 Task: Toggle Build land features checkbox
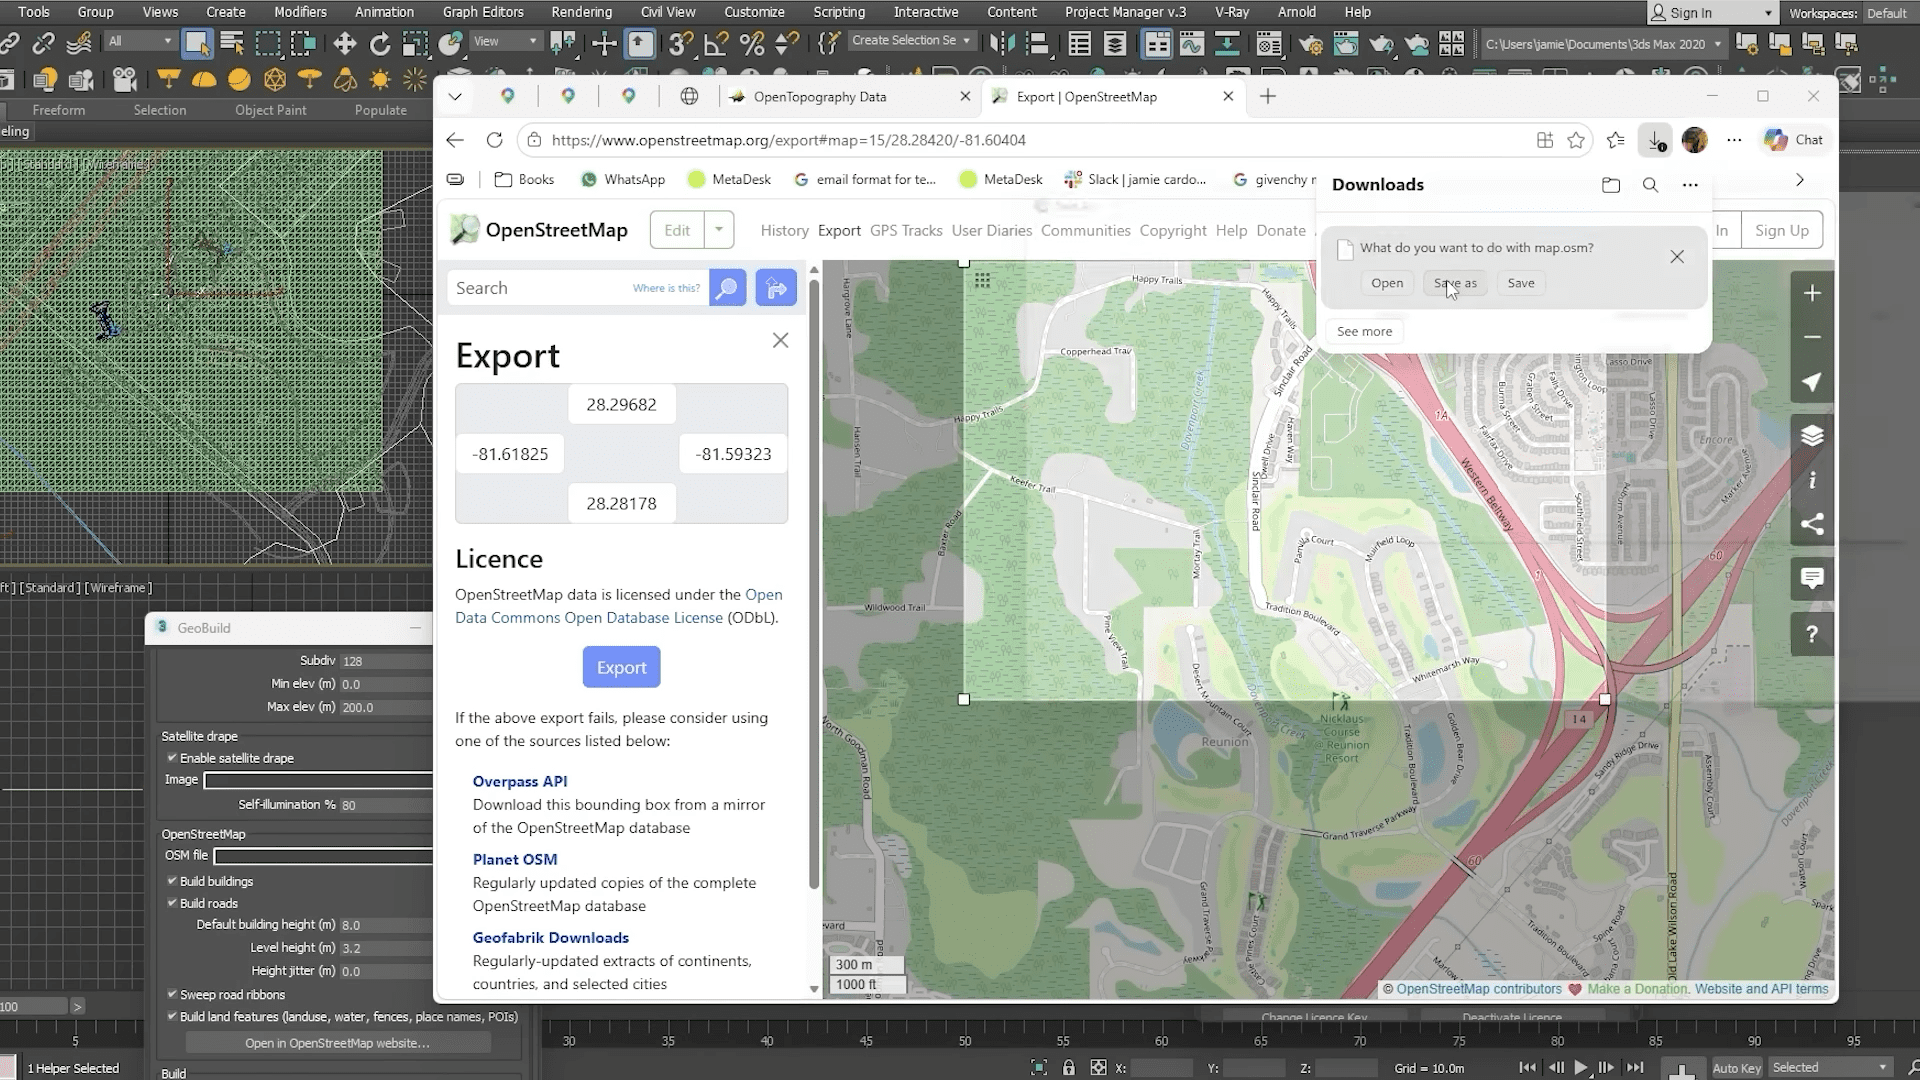pos(172,1016)
